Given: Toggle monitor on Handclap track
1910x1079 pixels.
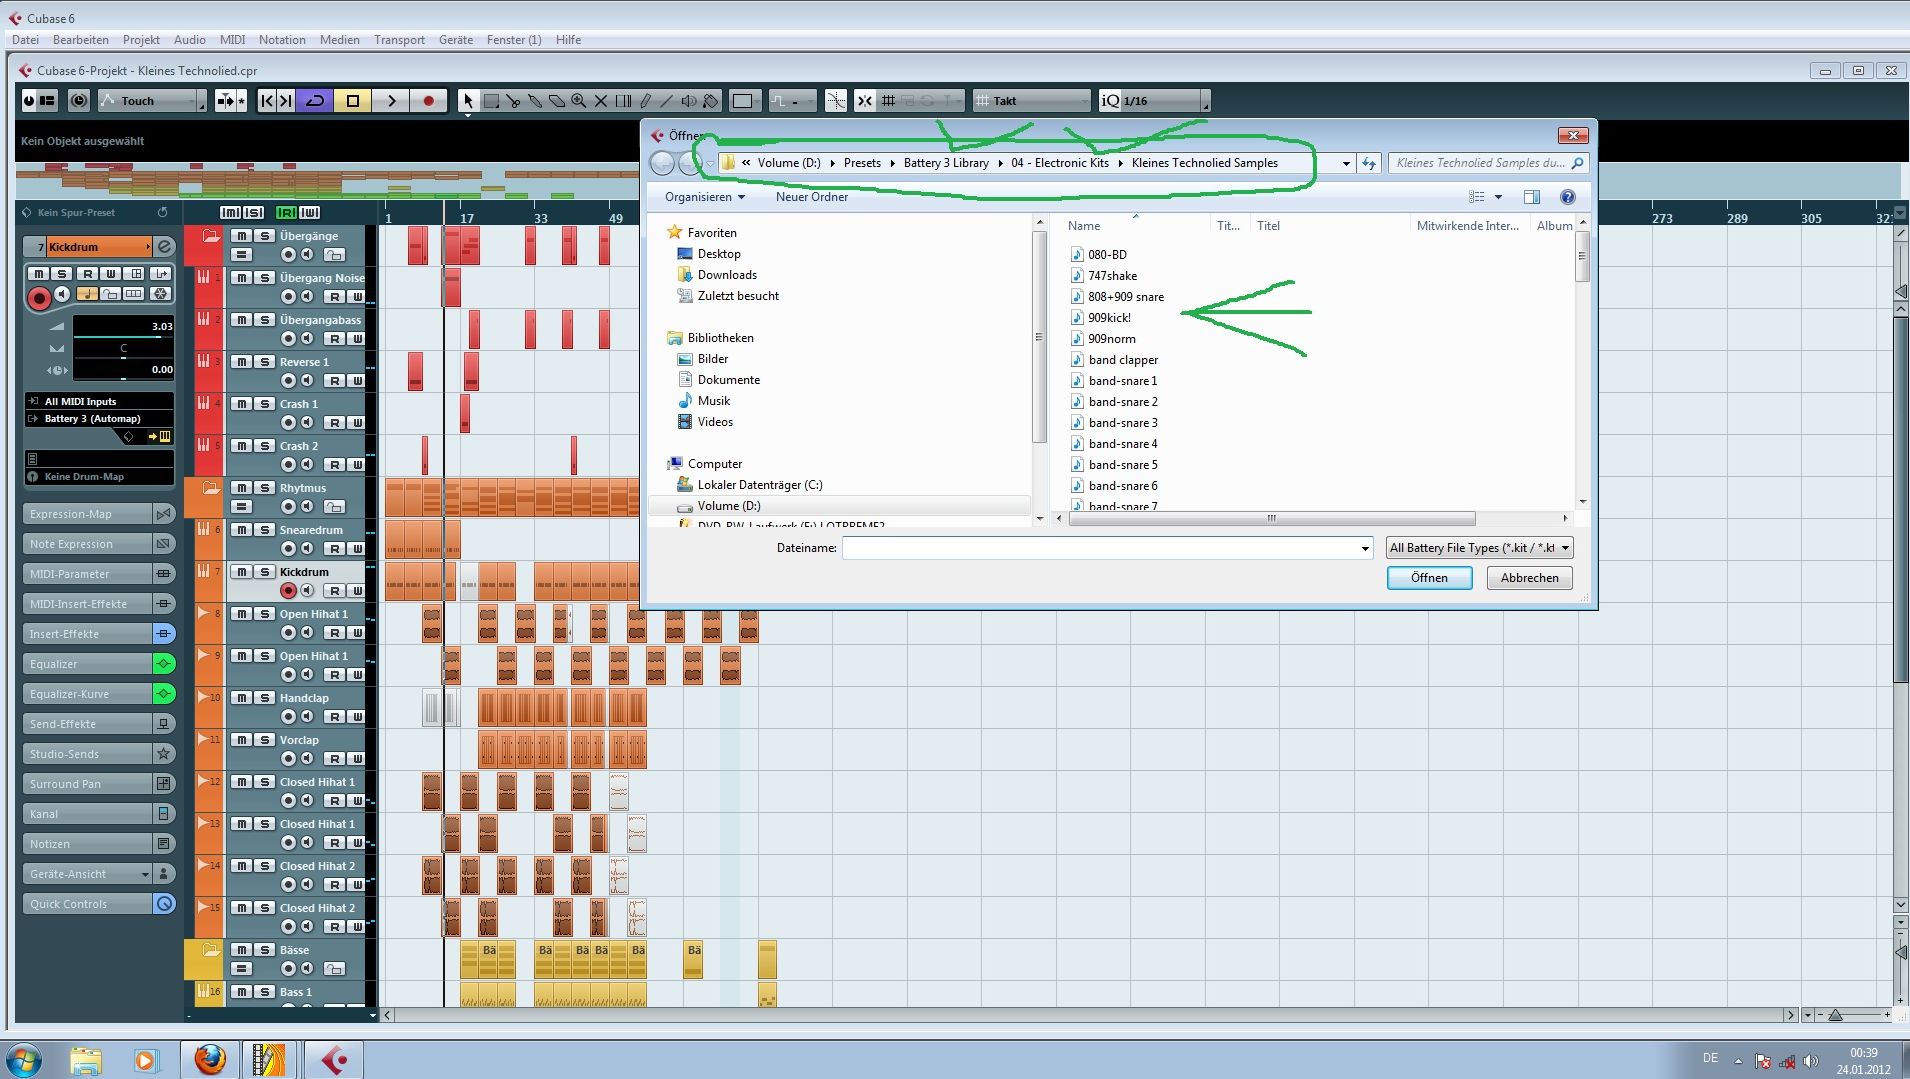Looking at the screenshot, I should point(307,717).
